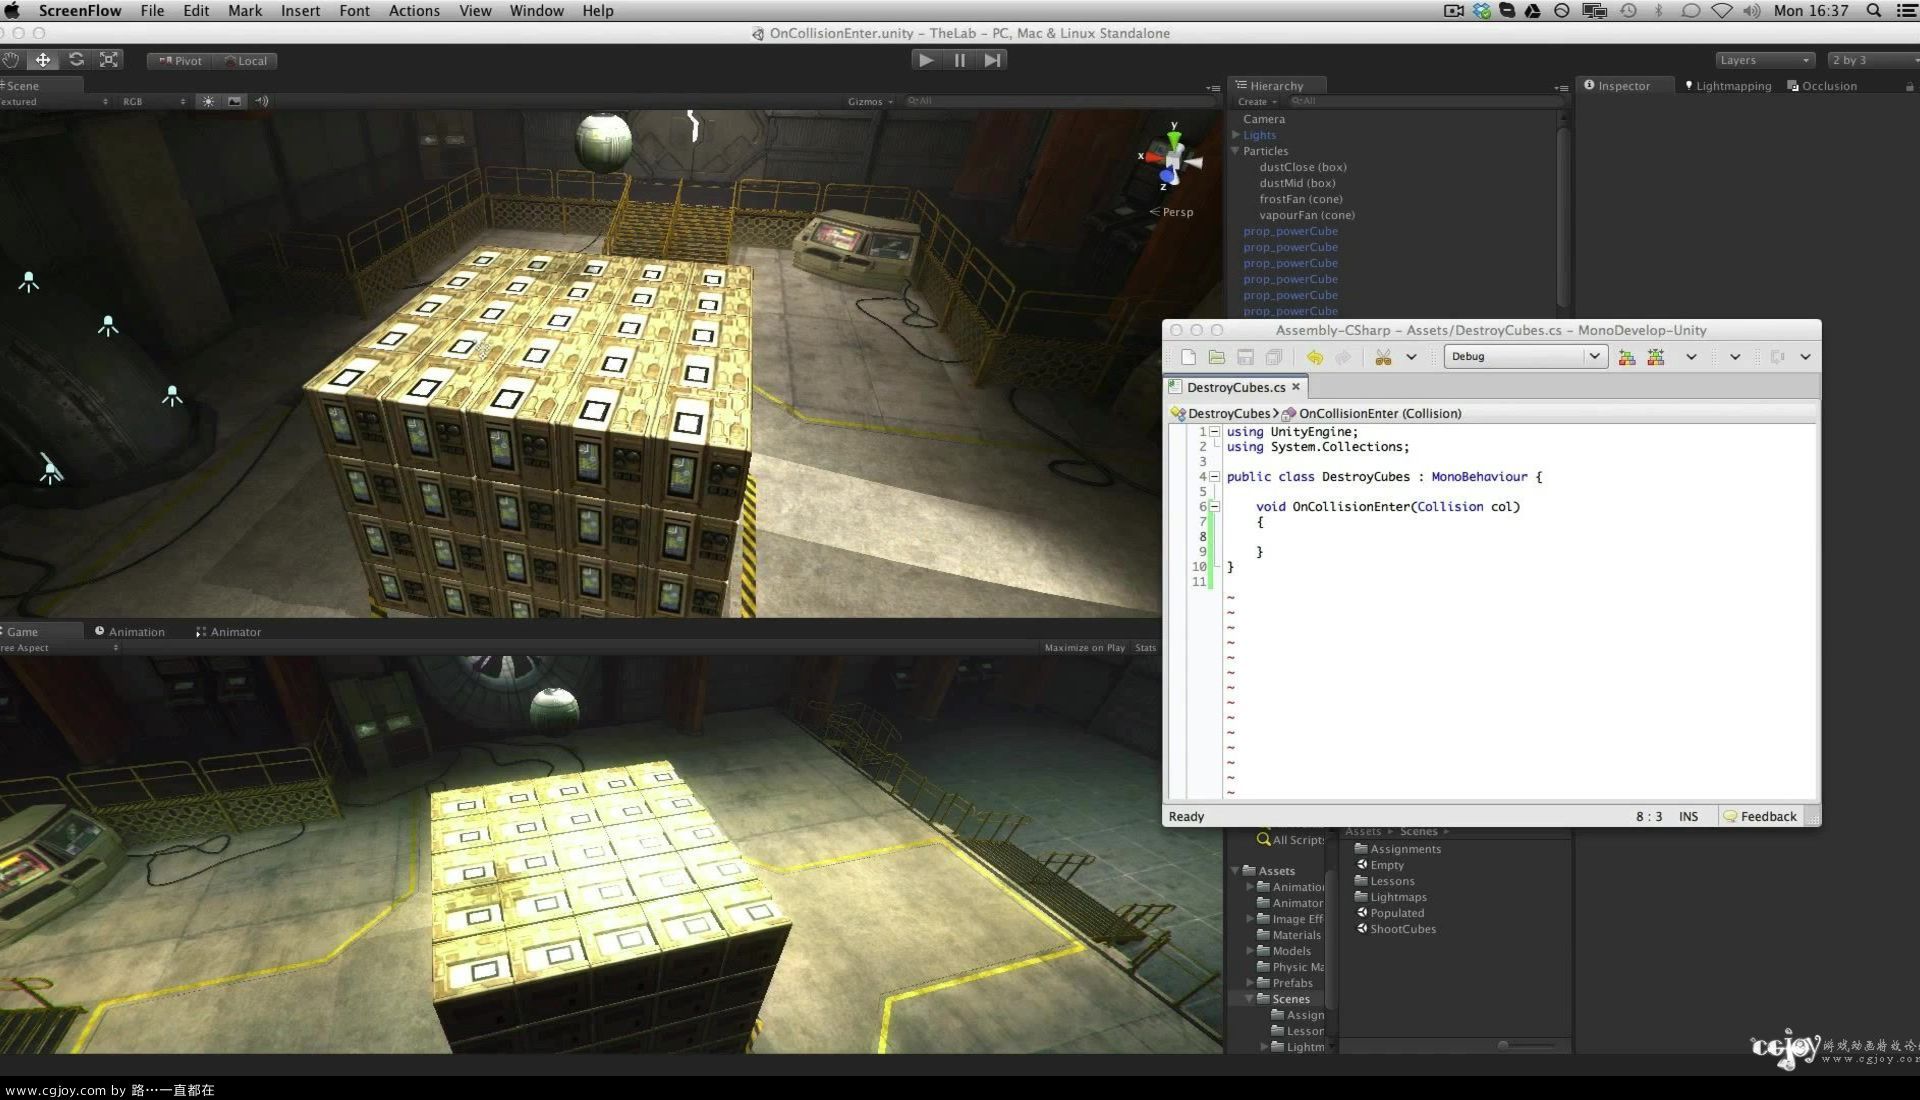Click Create in the Hierarchy panel
The width and height of the screenshot is (1920, 1100).
click(x=1252, y=101)
